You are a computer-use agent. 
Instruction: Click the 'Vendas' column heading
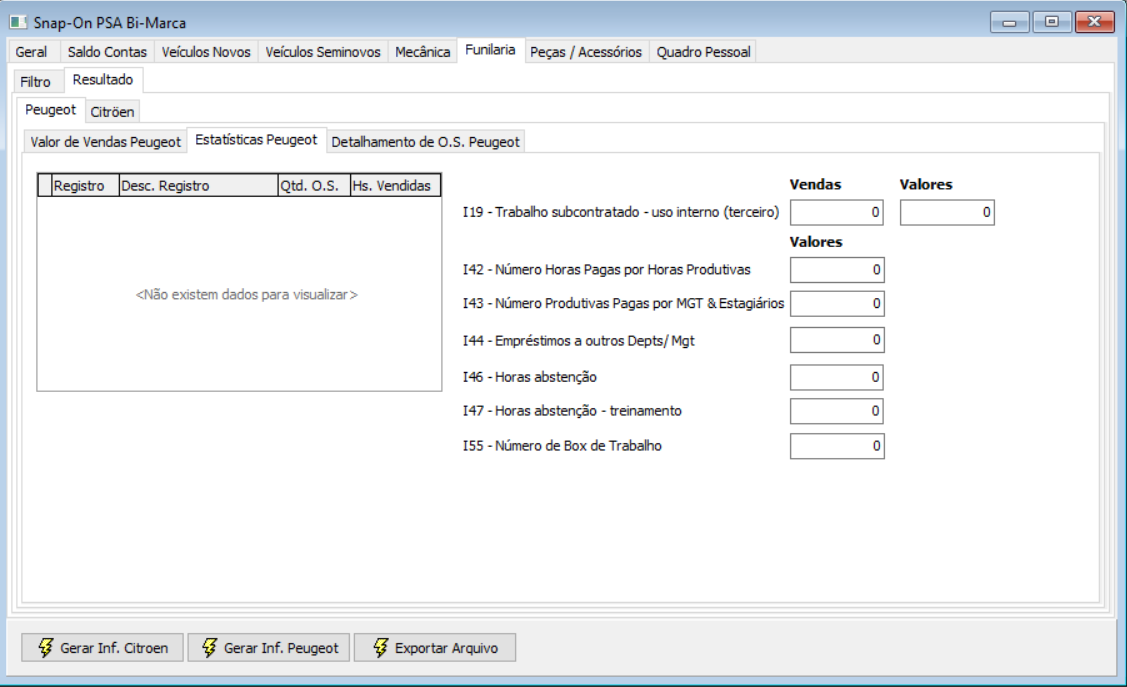point(815,184)
